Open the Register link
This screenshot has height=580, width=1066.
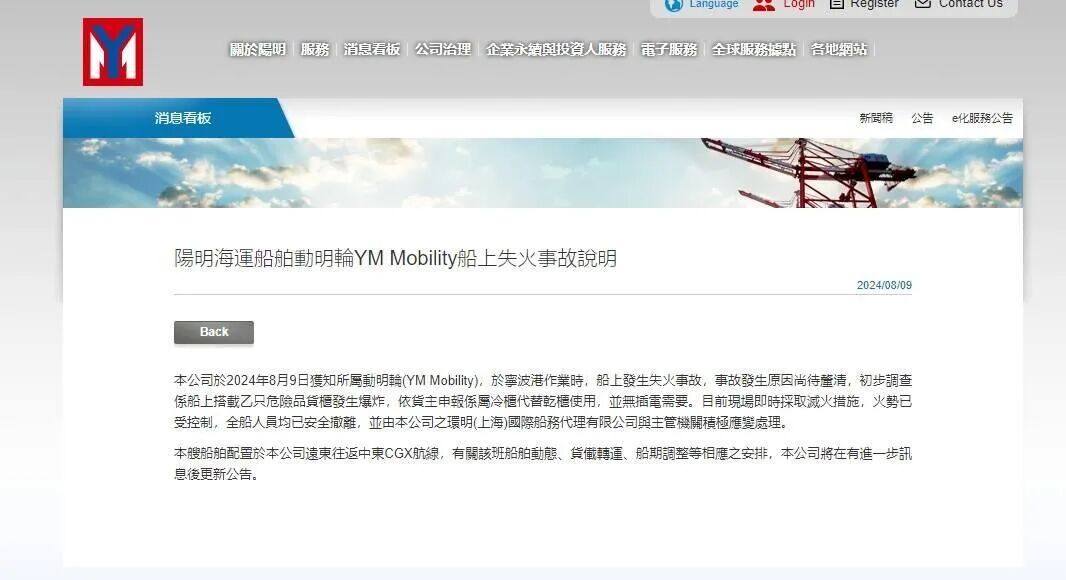874,4
